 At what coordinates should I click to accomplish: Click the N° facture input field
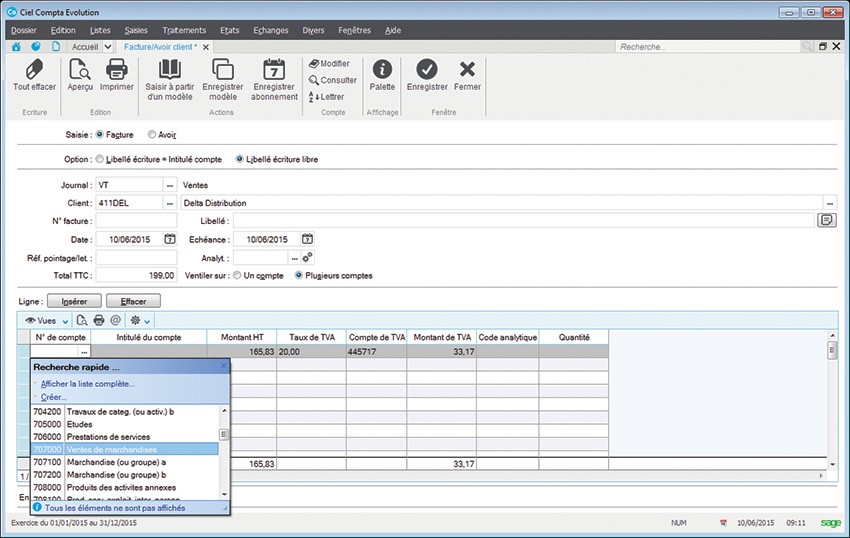pos(136,221)
